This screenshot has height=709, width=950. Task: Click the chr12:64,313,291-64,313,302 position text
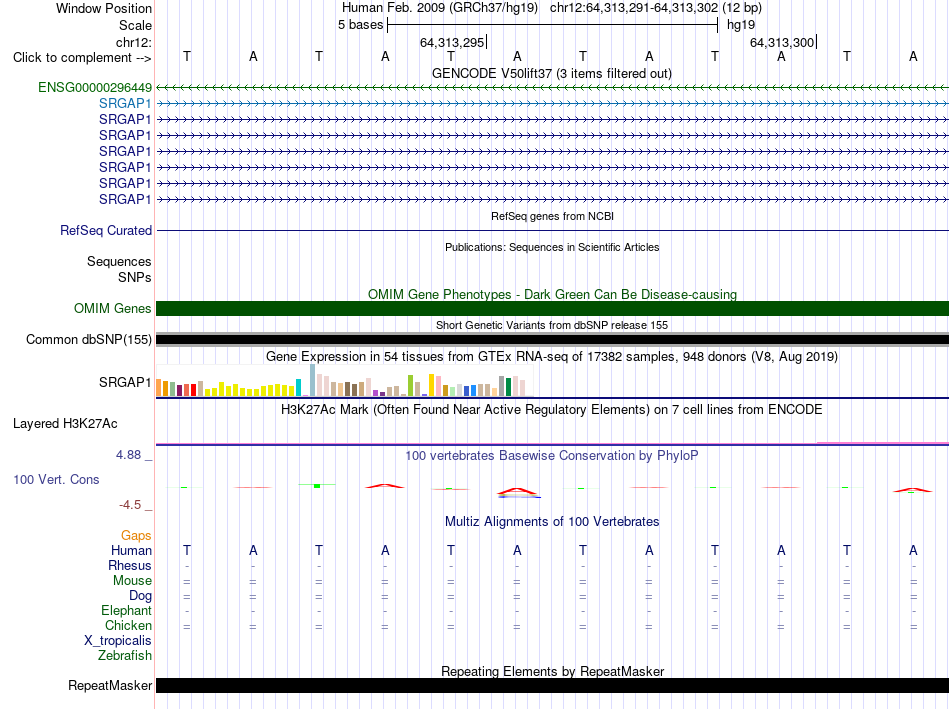pos(634,8)
